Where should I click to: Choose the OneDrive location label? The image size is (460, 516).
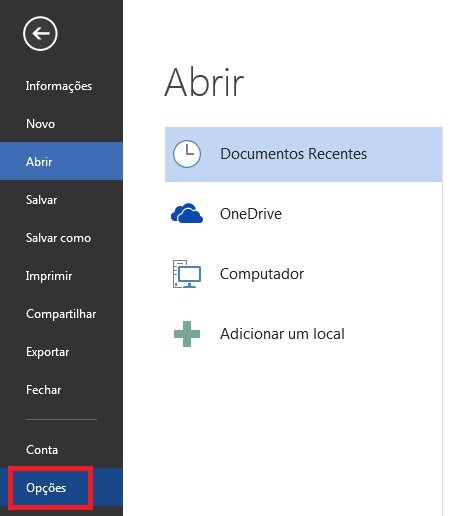[x=251, y=214]
